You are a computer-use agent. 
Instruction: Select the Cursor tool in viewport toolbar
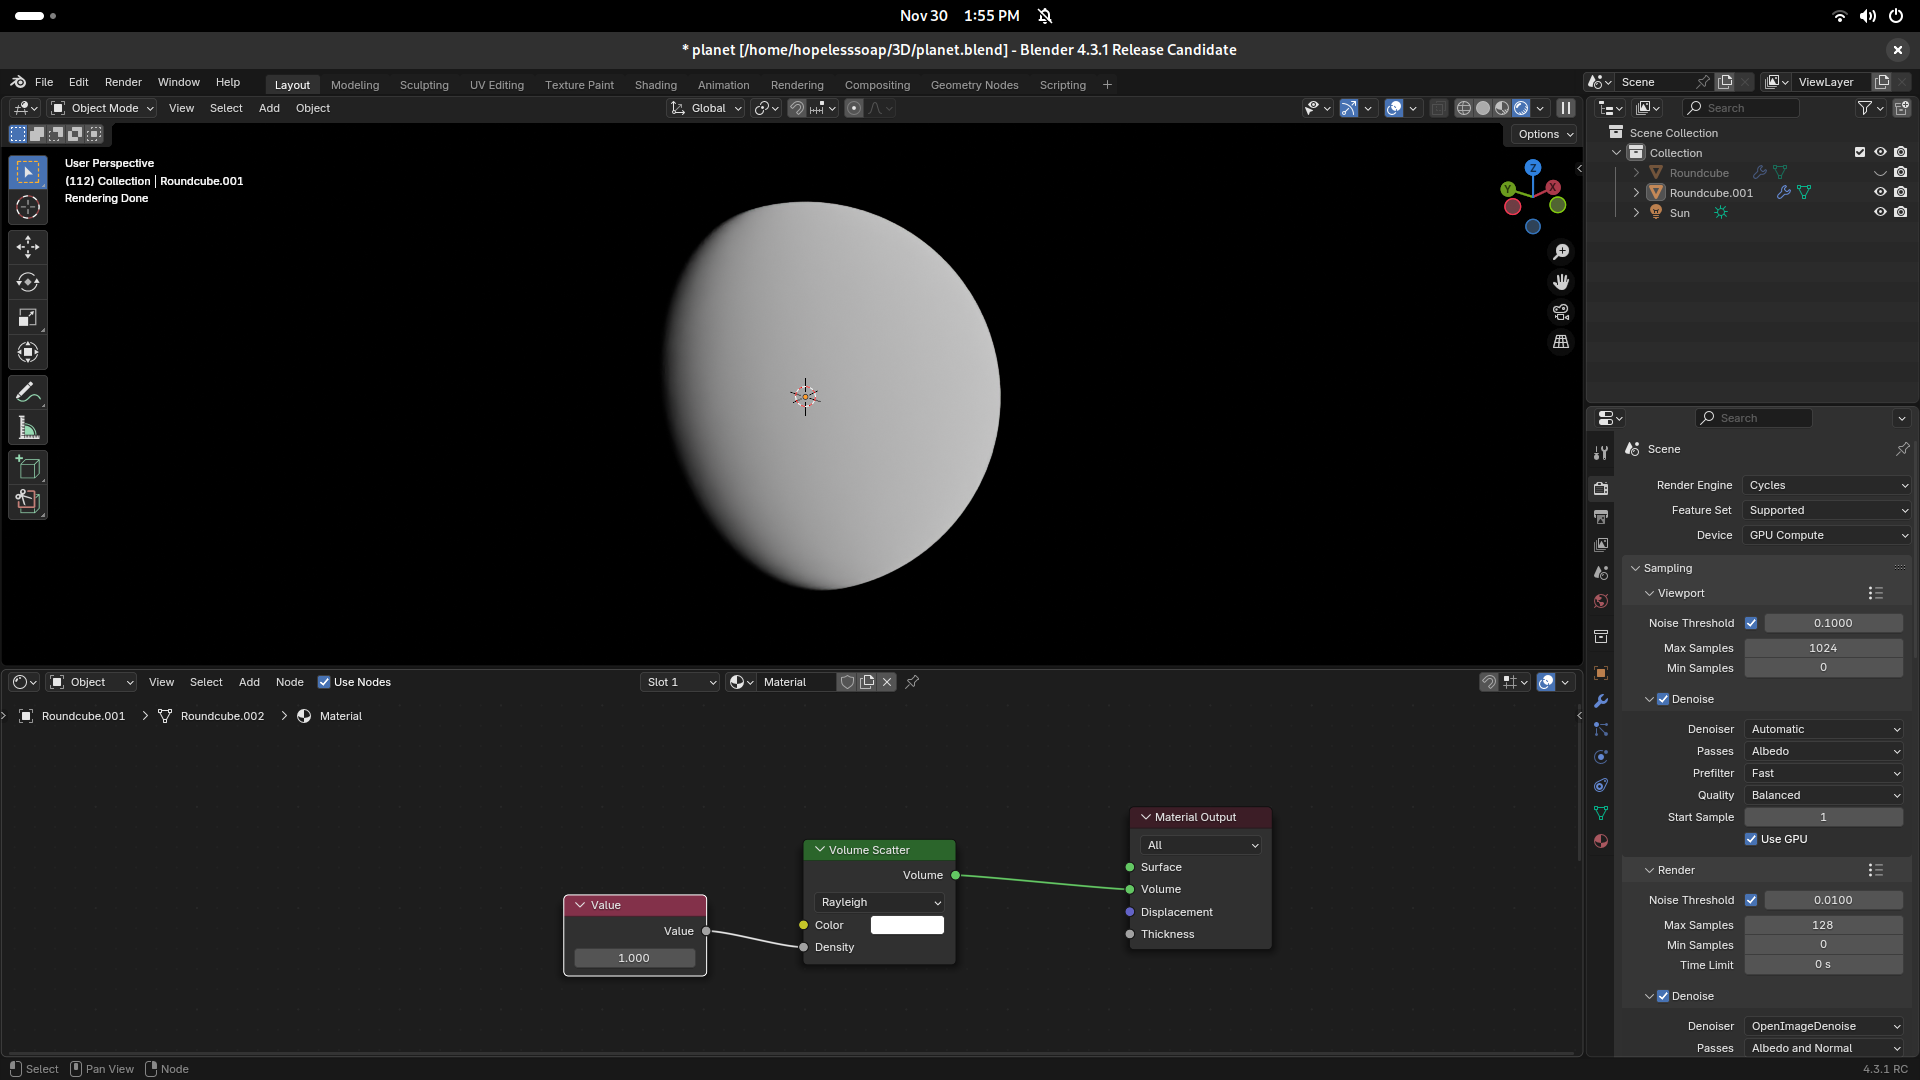(28, 207)
